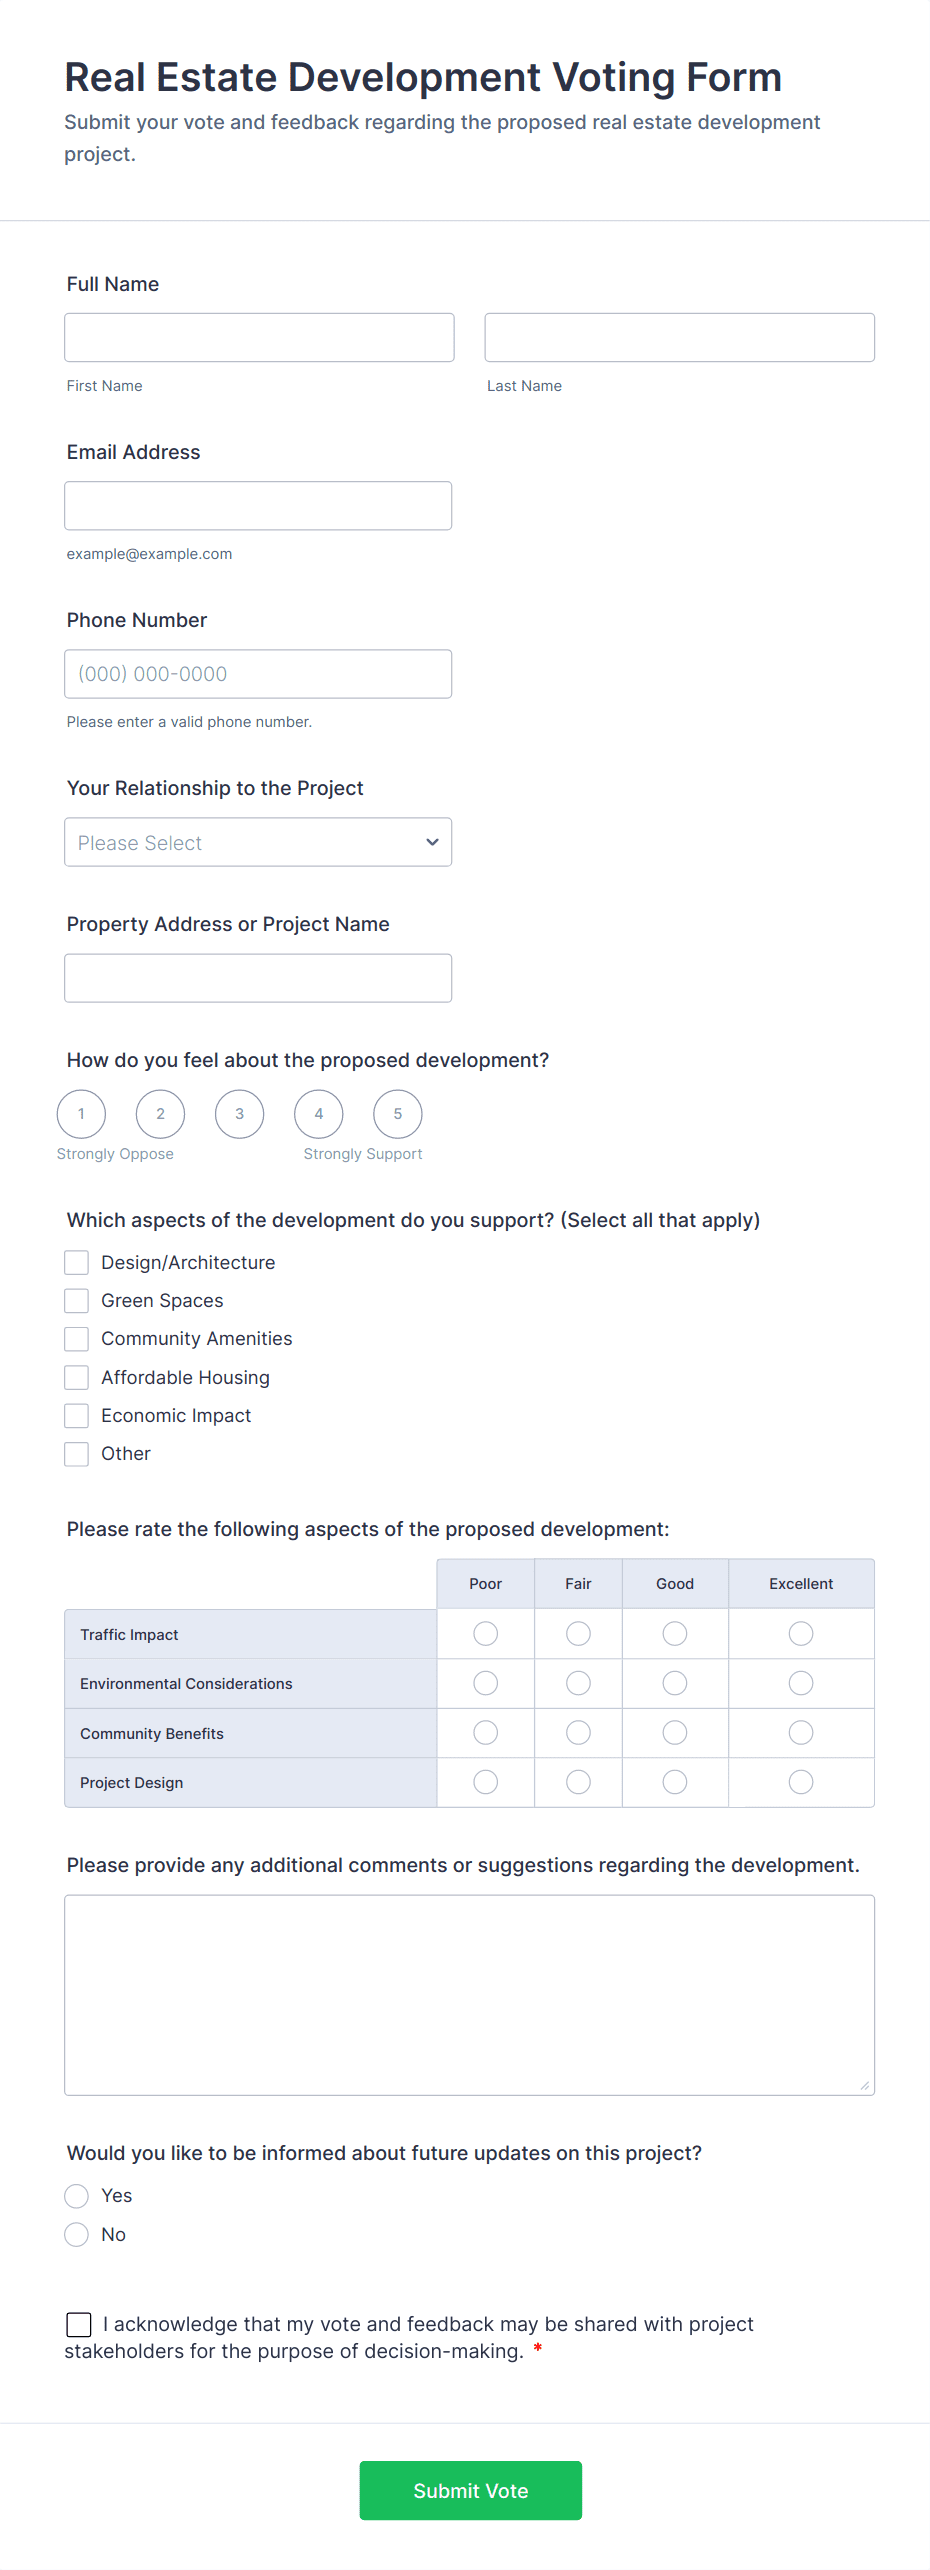Check the Design/Architecture checkbox
This screenshot has width=930, height=2570.
[x=77, y=1263]
